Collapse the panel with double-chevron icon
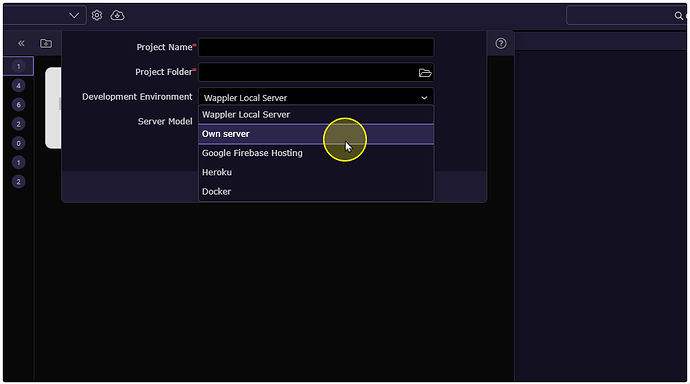Viewport: 690px width, 384px height. coord(21,43)
